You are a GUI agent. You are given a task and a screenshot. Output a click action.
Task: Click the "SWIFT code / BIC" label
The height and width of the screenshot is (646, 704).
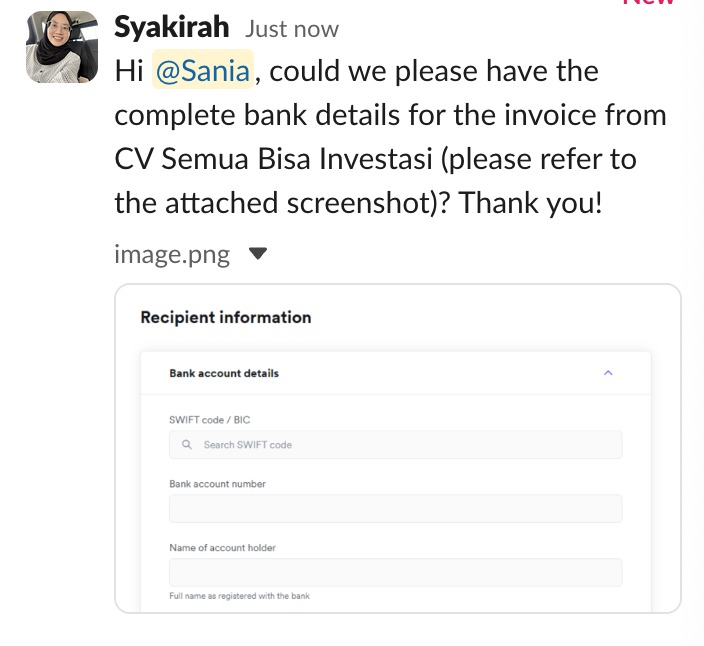pyautogui.click(x=209, y=420)
